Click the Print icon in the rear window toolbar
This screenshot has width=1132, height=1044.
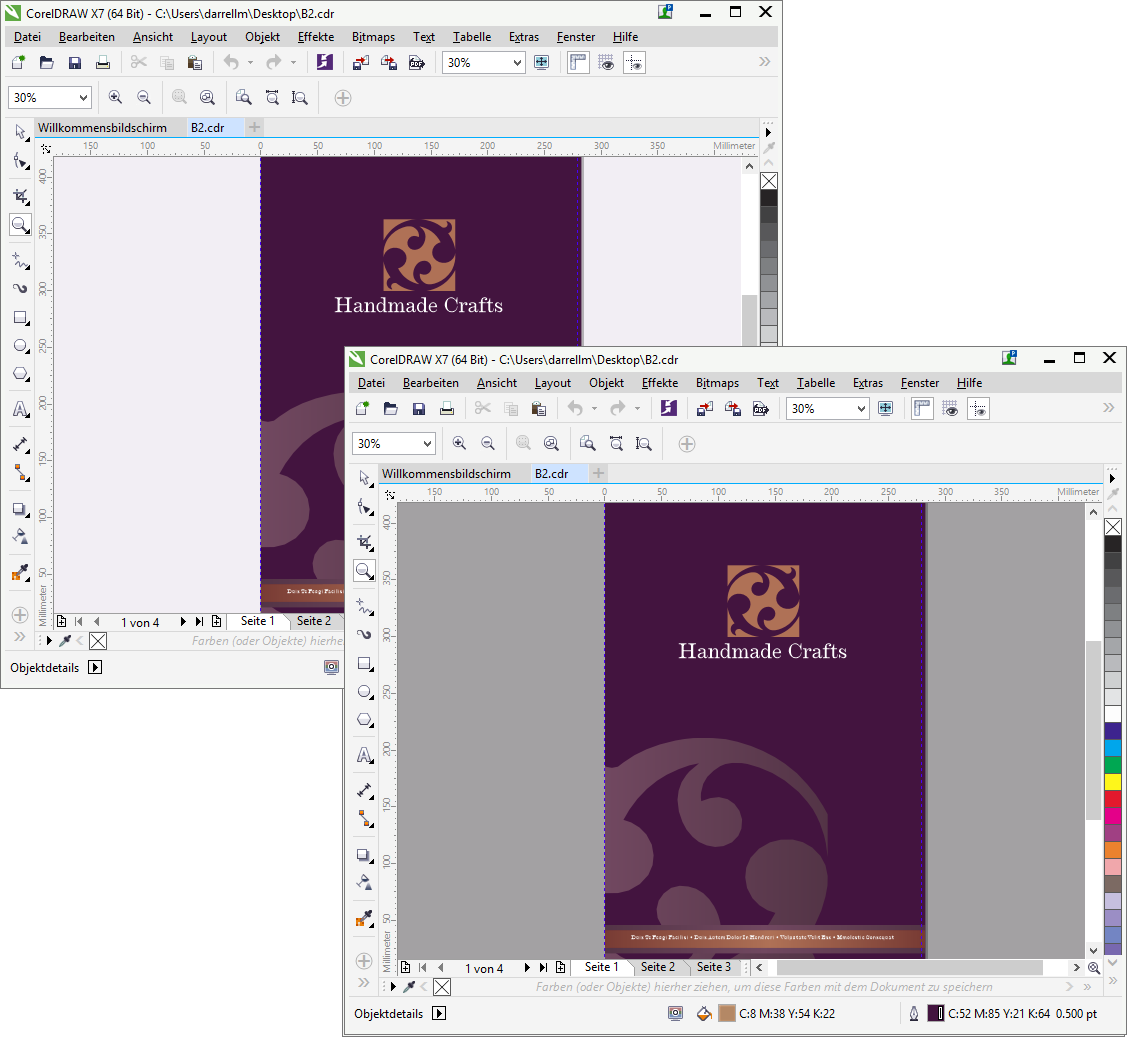pyautogui.click(x=103, y=62)
